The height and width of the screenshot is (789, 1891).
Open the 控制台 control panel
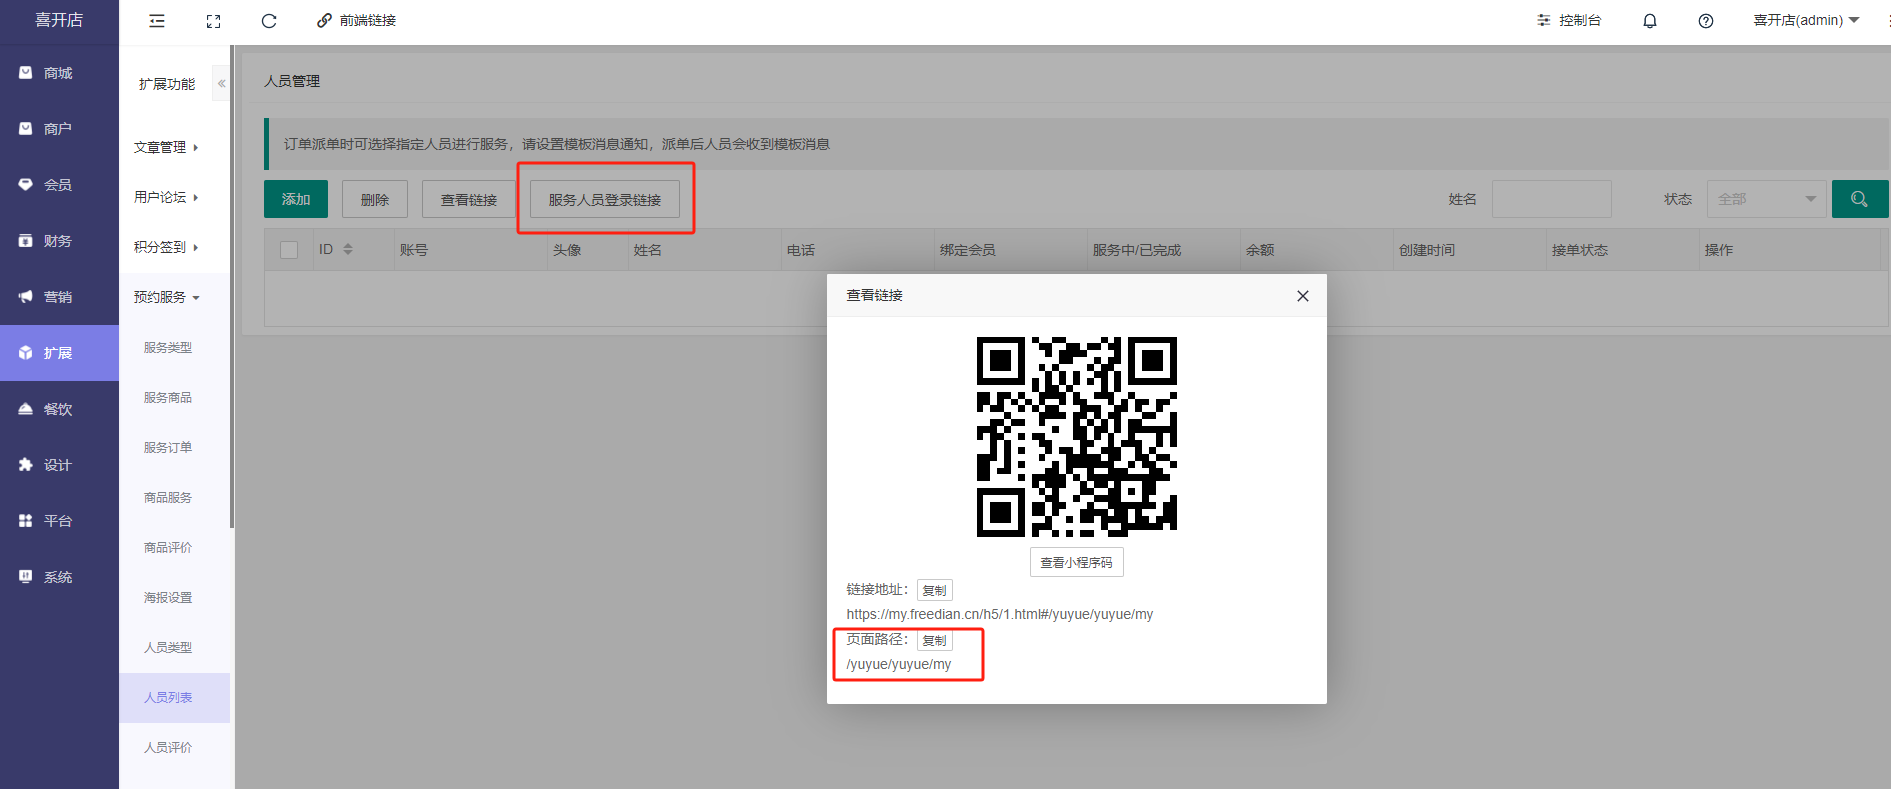pos(1569,21)
